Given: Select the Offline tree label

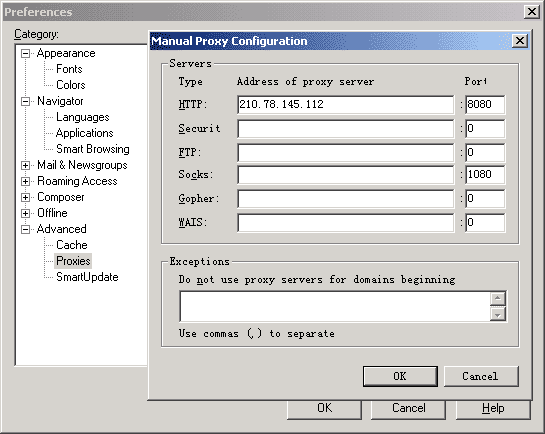Looking at the screenshot, I should coord(52,213).
